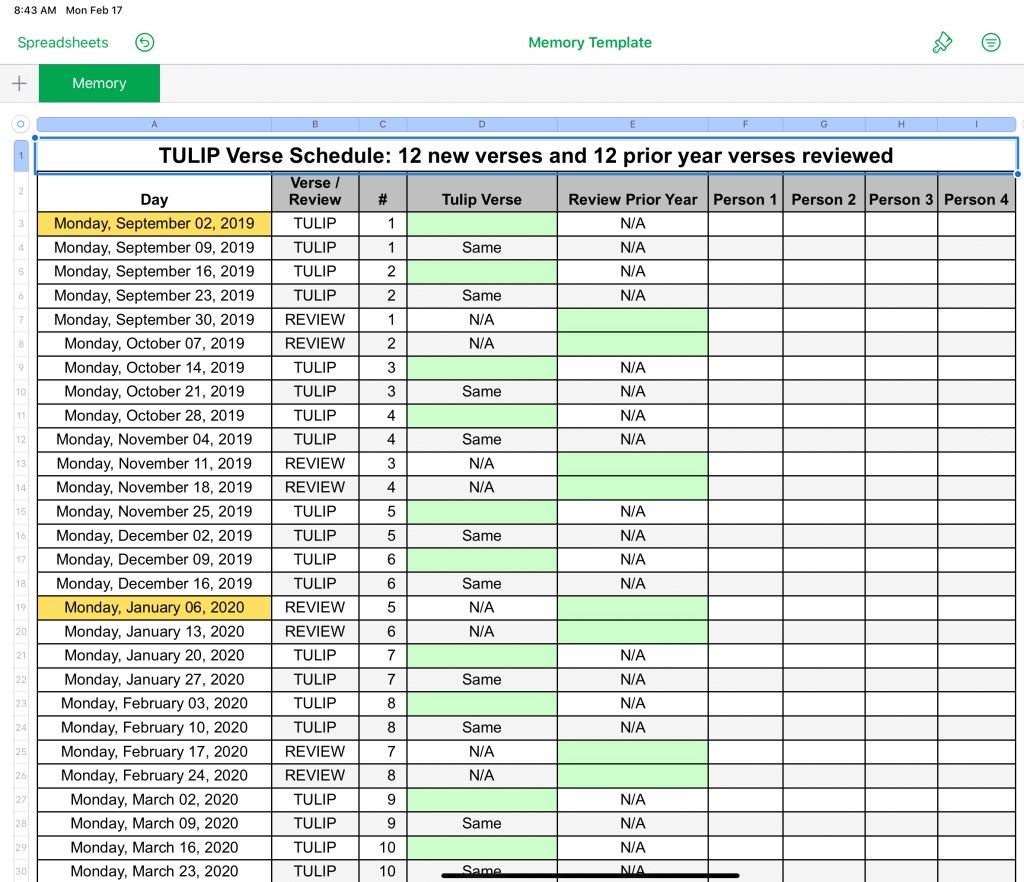Switch to the Memory sheet tab
The width and height of the screenshot is (1024, 882).
point(99,84)
